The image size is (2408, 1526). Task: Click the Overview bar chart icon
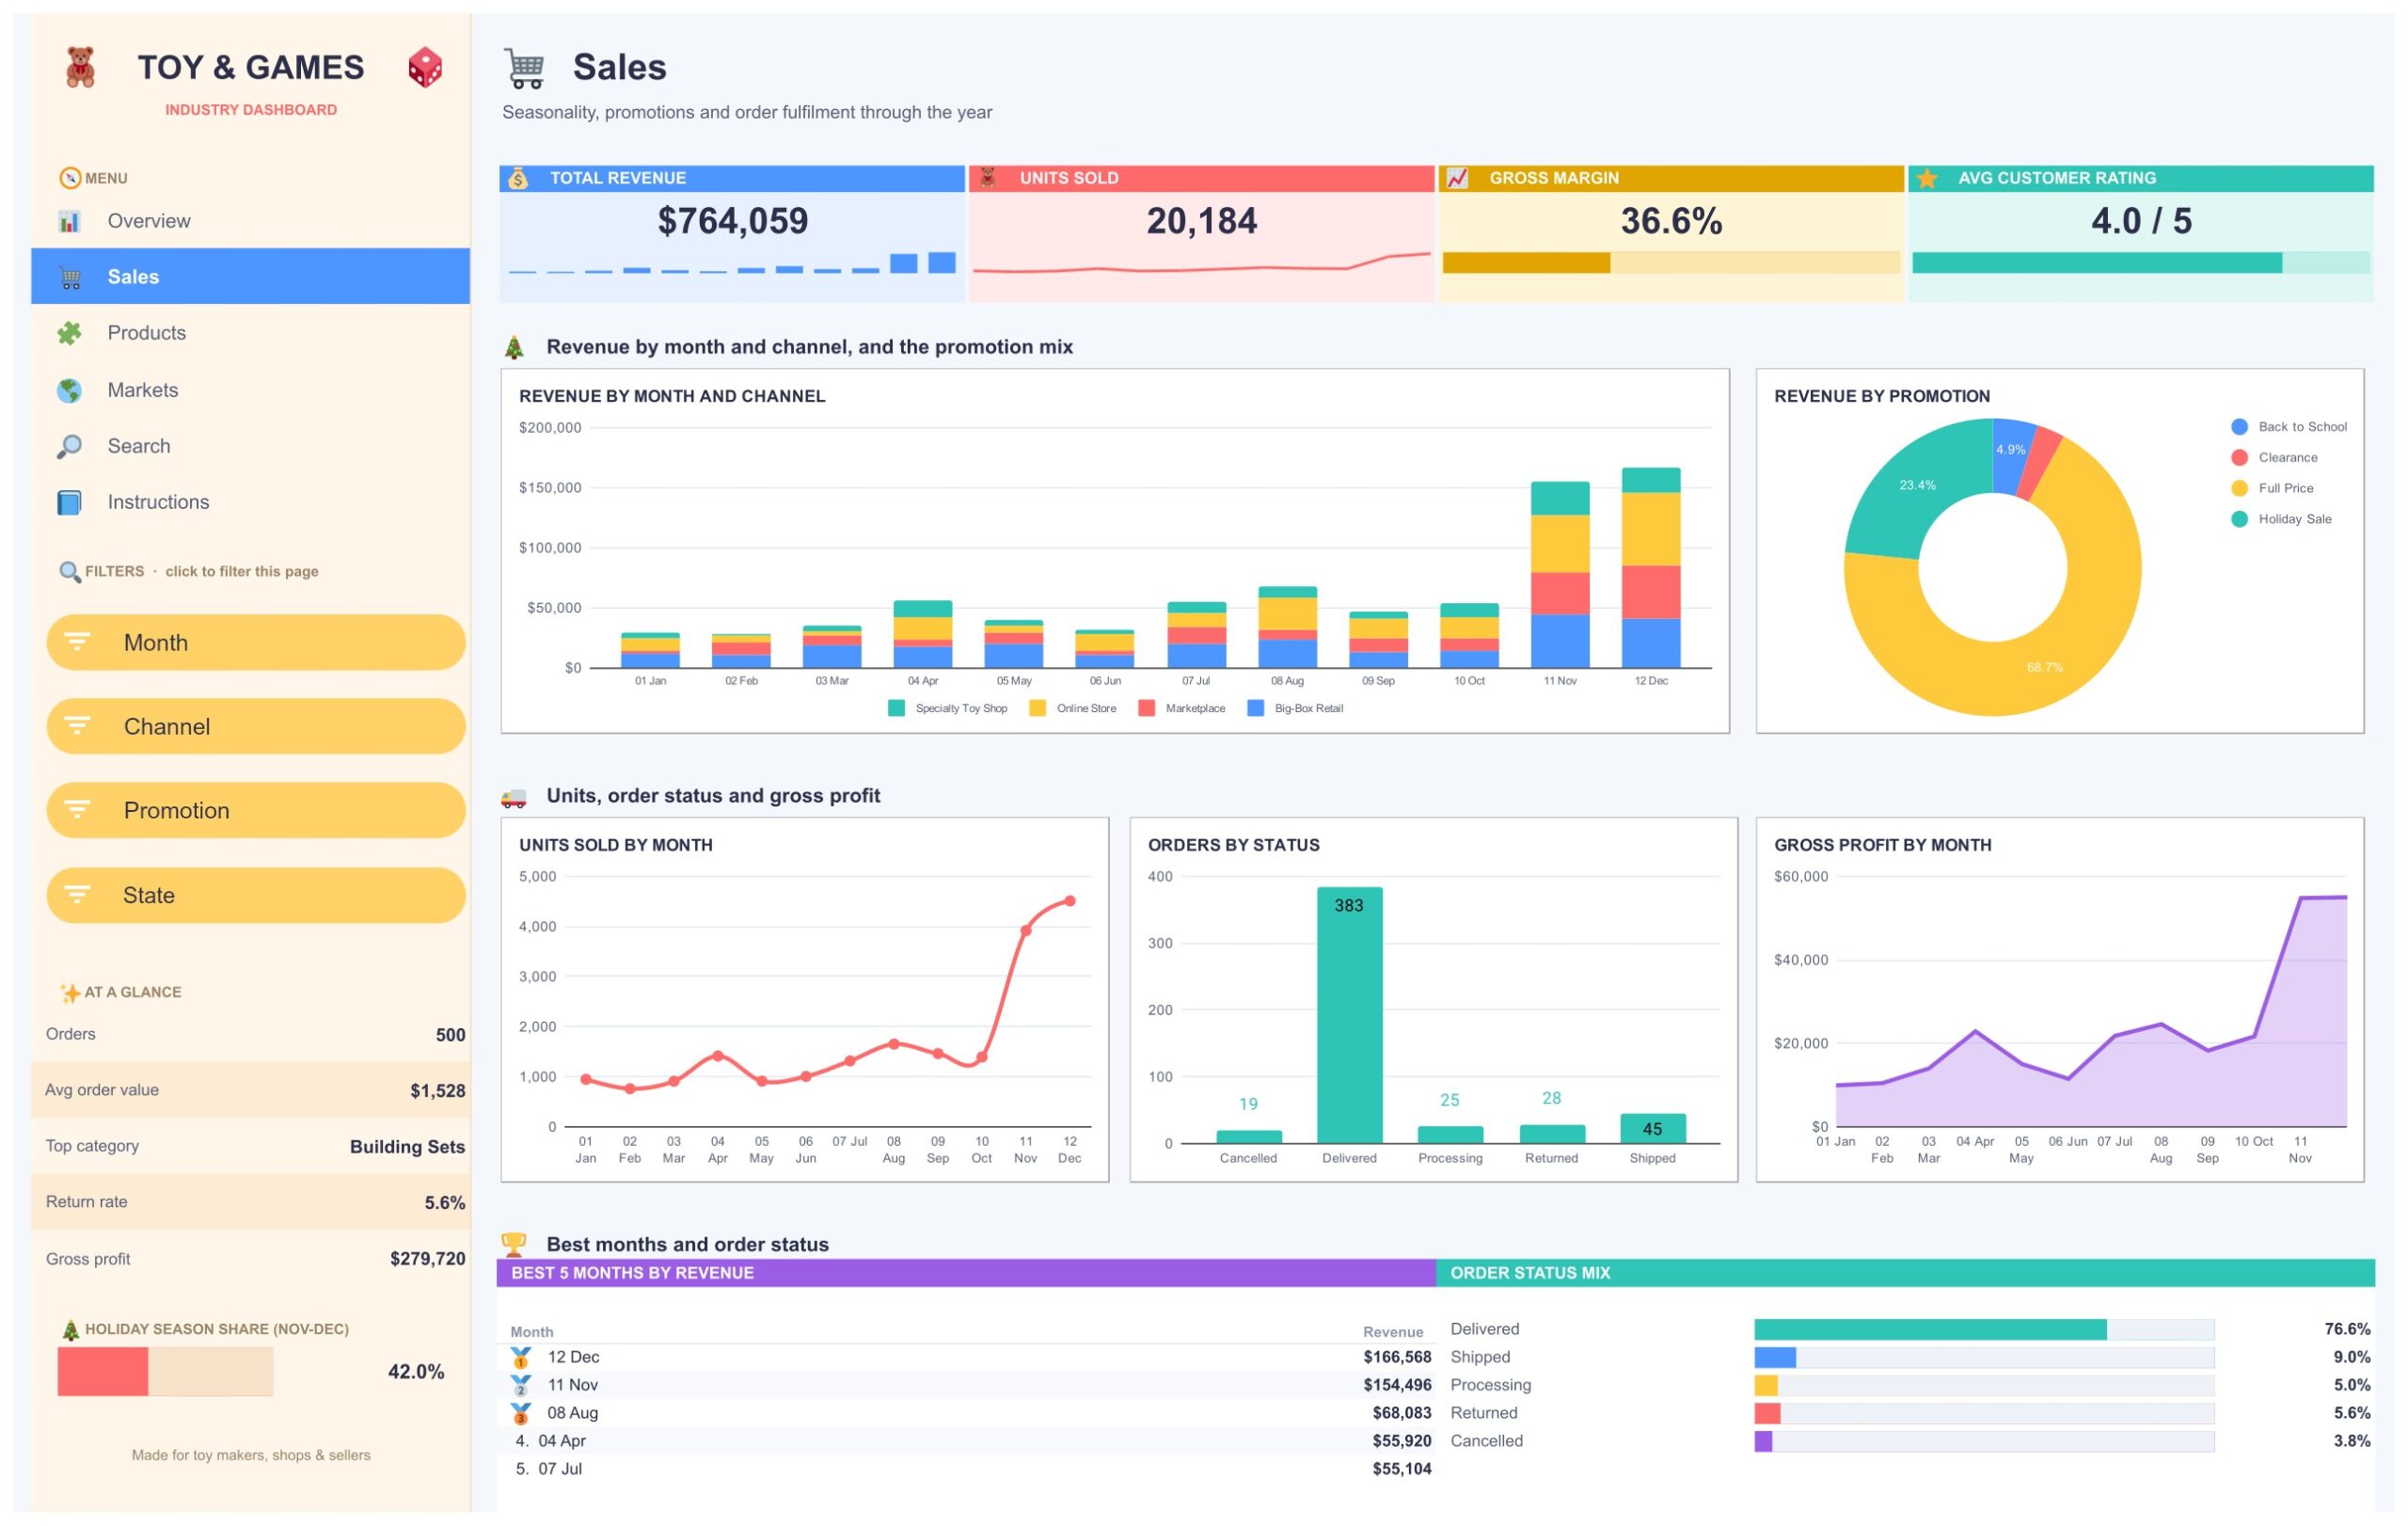pyautogui.click(x=69, y=221)
